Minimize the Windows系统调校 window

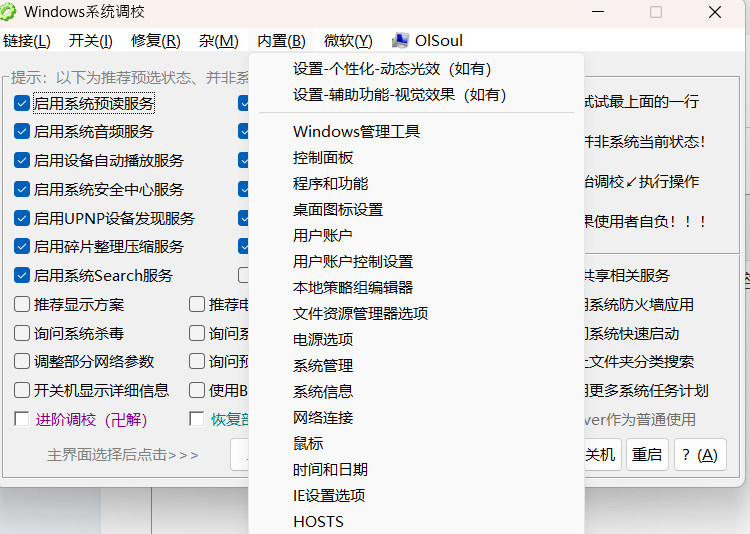coord(598,12)
